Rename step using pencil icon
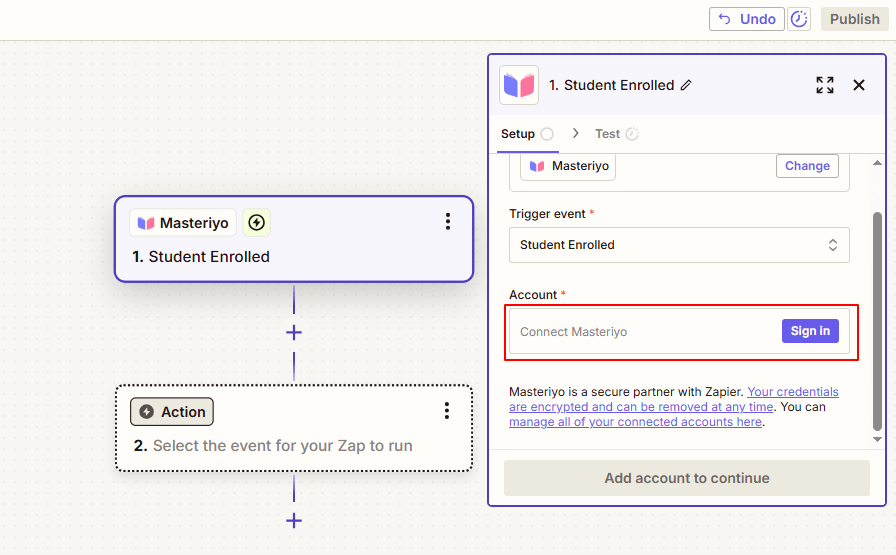The image size is (896, 555). [x=686, y=85]
